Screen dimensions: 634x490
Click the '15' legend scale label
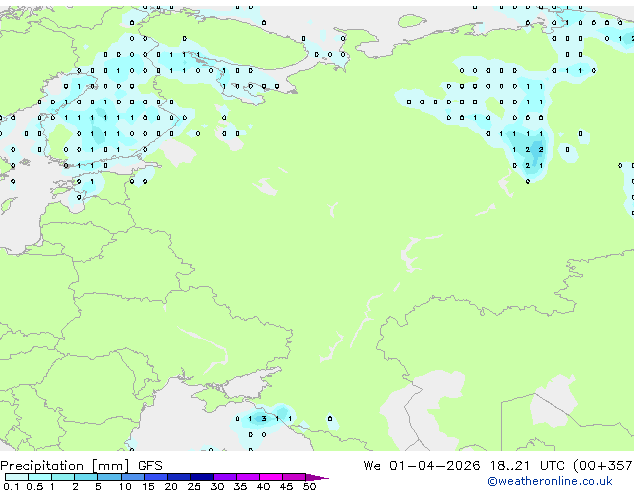148,486
